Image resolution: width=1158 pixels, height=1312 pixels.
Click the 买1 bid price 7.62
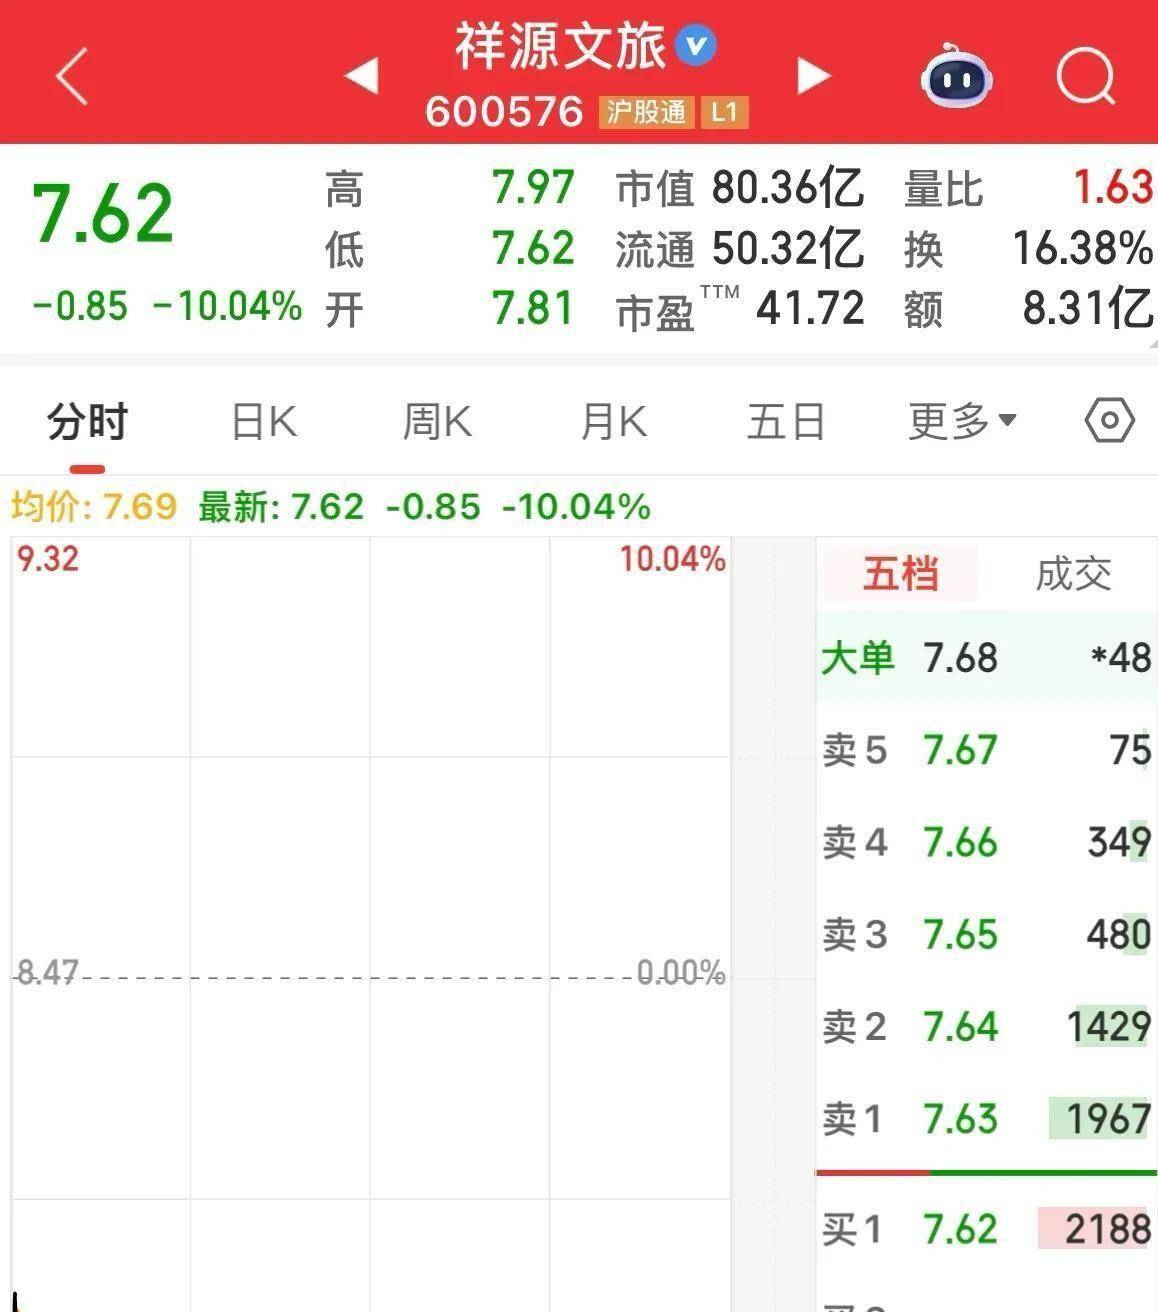point(961,1229)
